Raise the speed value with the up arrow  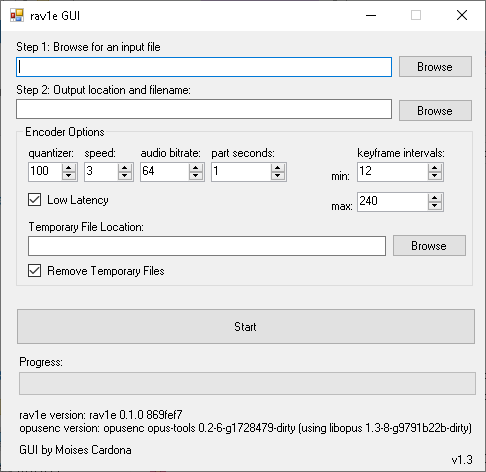(125, 168)
